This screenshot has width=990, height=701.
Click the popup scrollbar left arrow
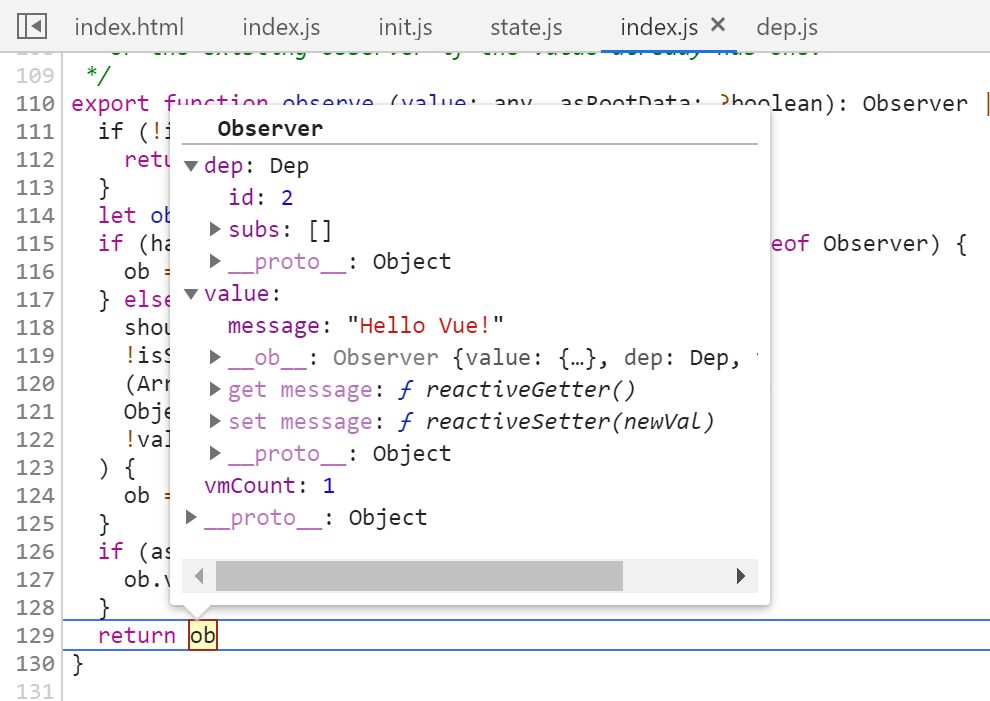200,576
